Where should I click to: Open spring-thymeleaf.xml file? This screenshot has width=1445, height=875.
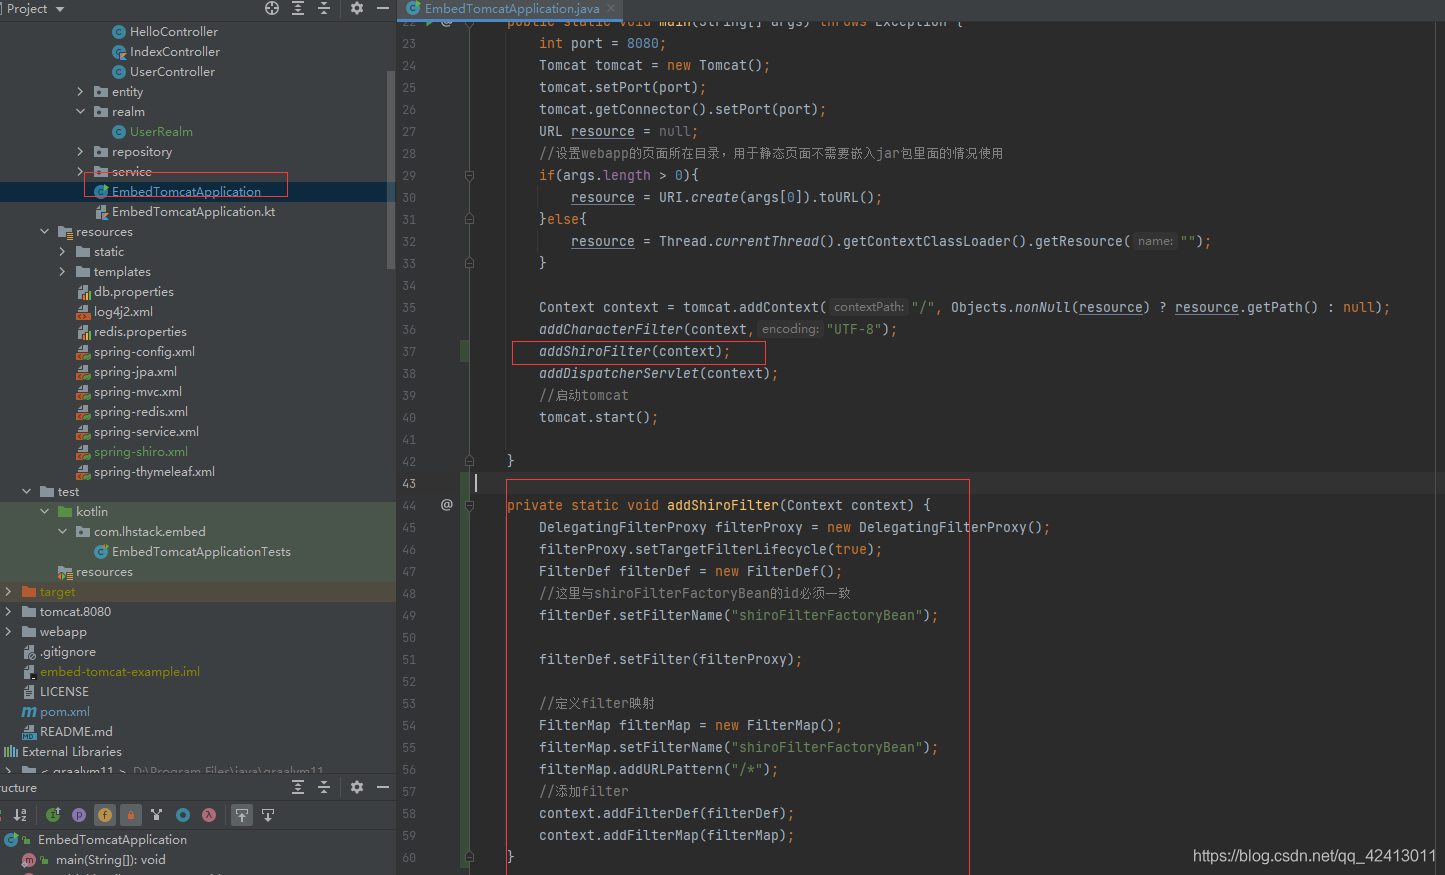[154, 472]
